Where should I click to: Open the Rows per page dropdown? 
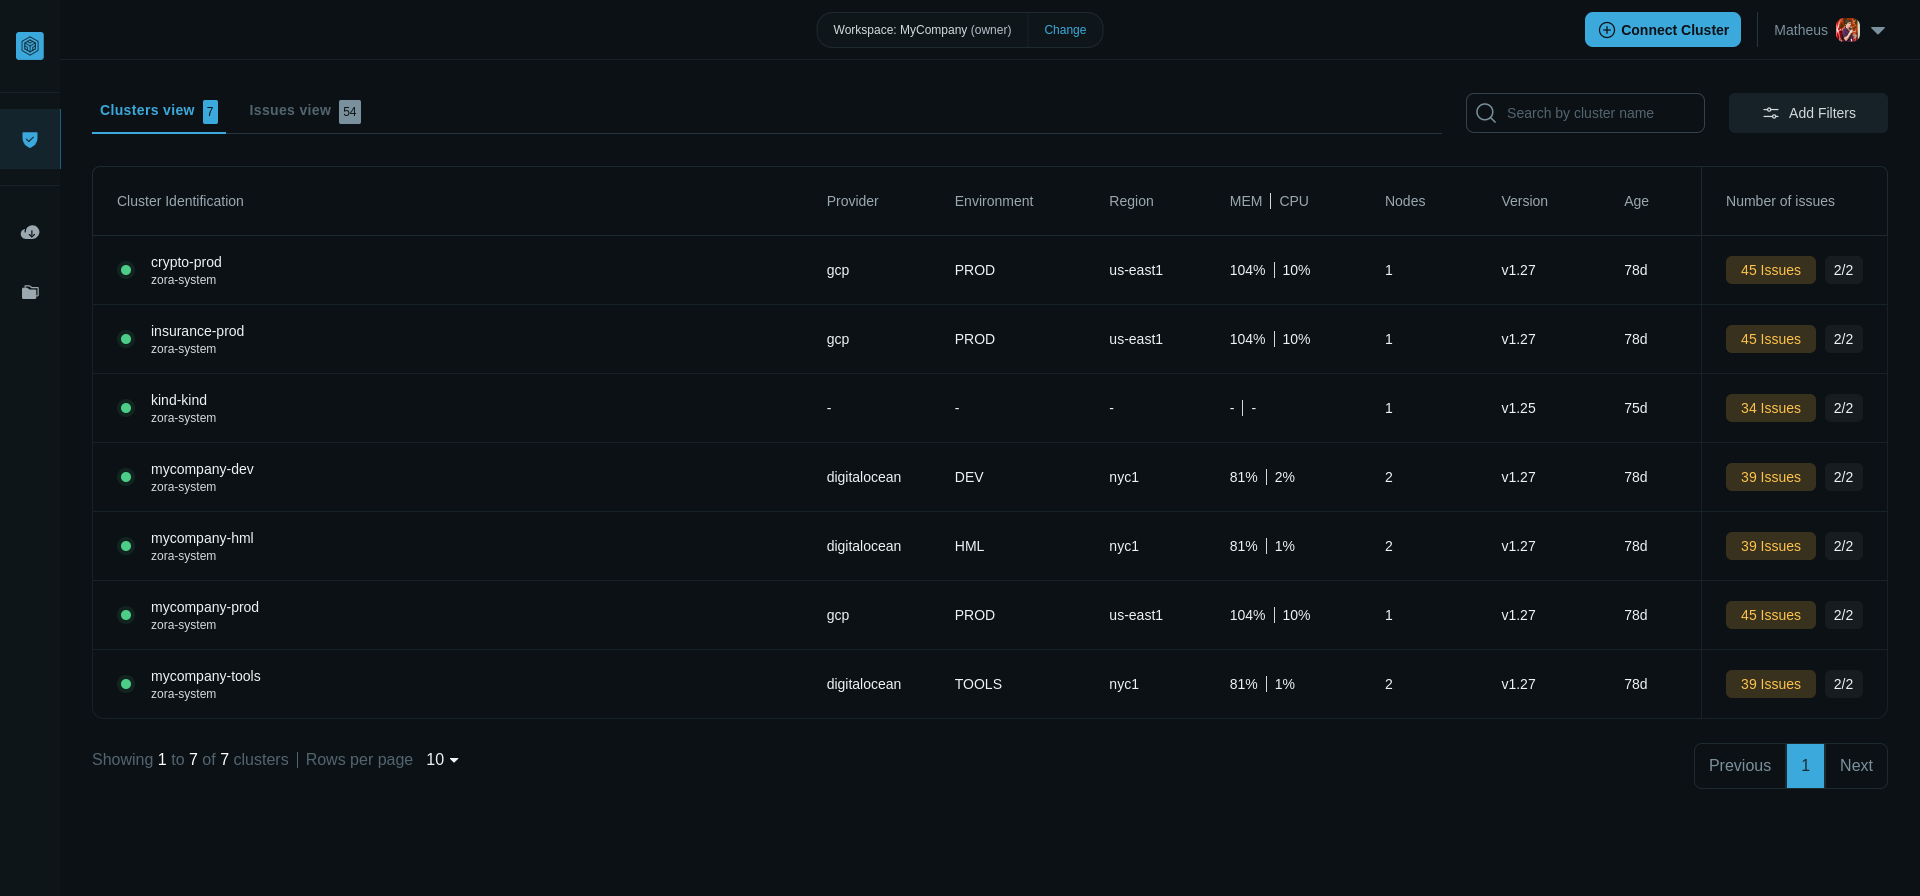tap(442, 760)
